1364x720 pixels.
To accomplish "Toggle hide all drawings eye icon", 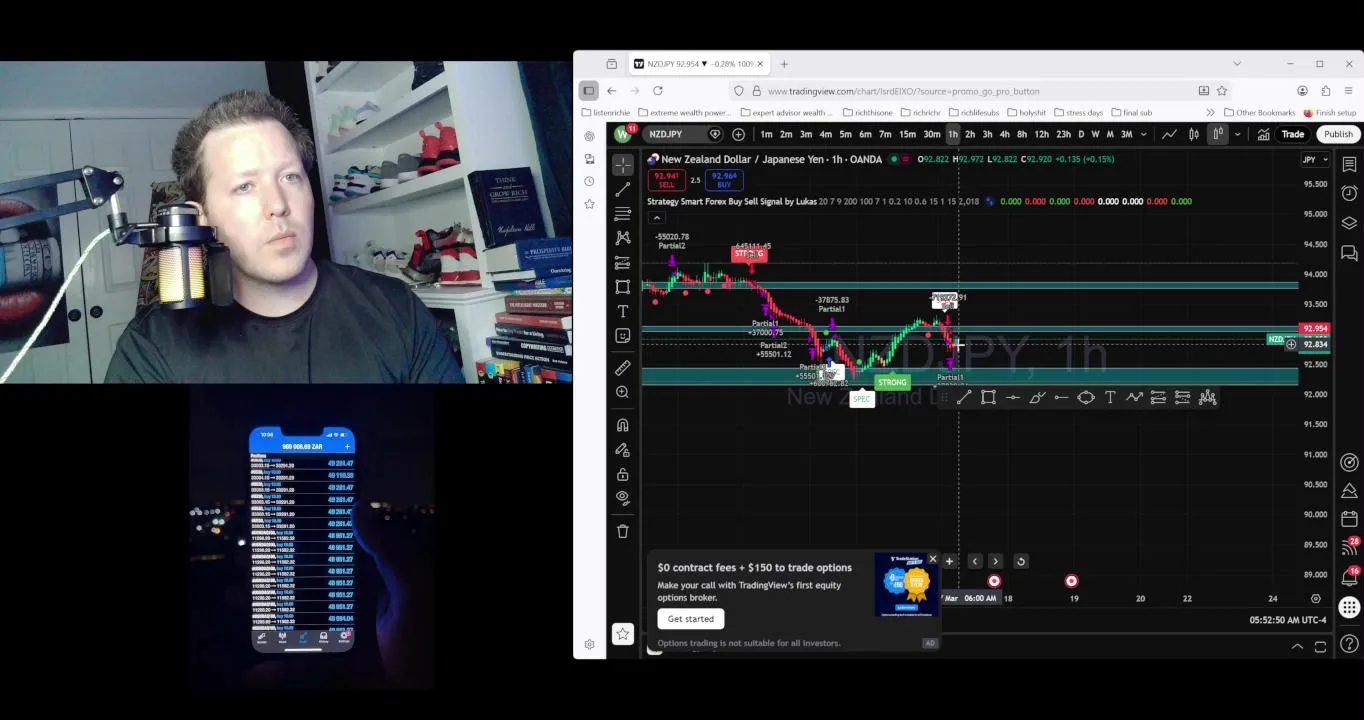I will pos(623,498).
